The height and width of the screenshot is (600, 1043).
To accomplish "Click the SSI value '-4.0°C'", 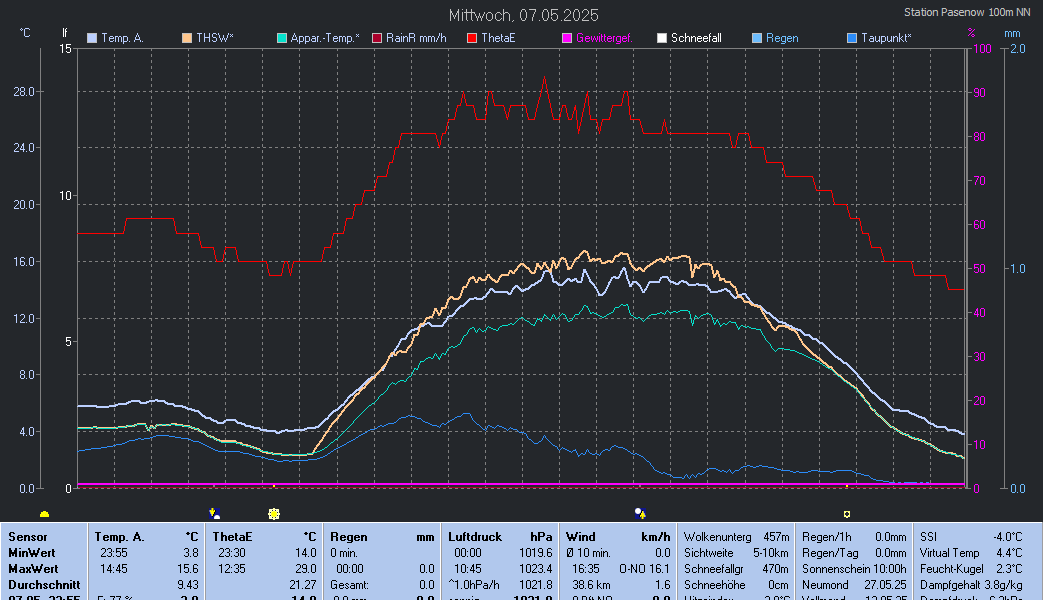I will (x=1008, y=537).
